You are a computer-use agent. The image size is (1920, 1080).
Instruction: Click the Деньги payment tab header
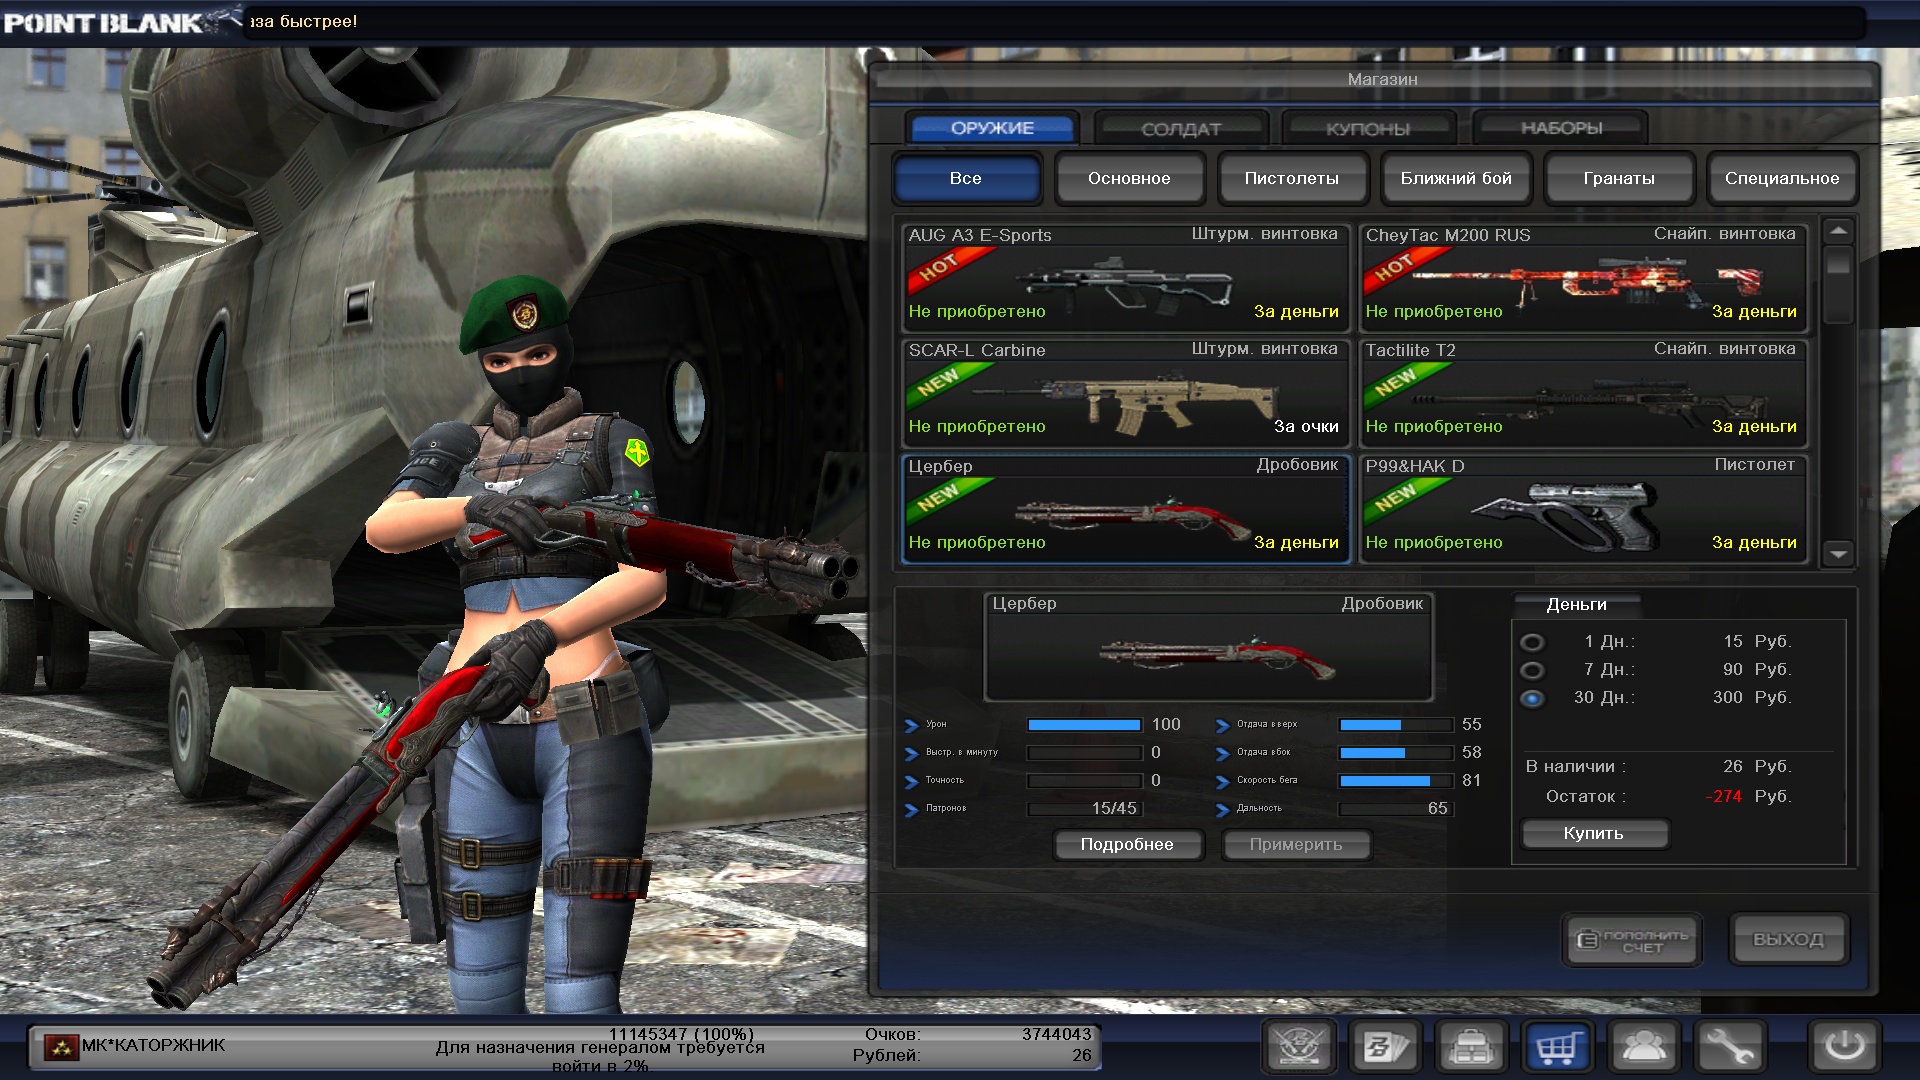(1577, 605)
